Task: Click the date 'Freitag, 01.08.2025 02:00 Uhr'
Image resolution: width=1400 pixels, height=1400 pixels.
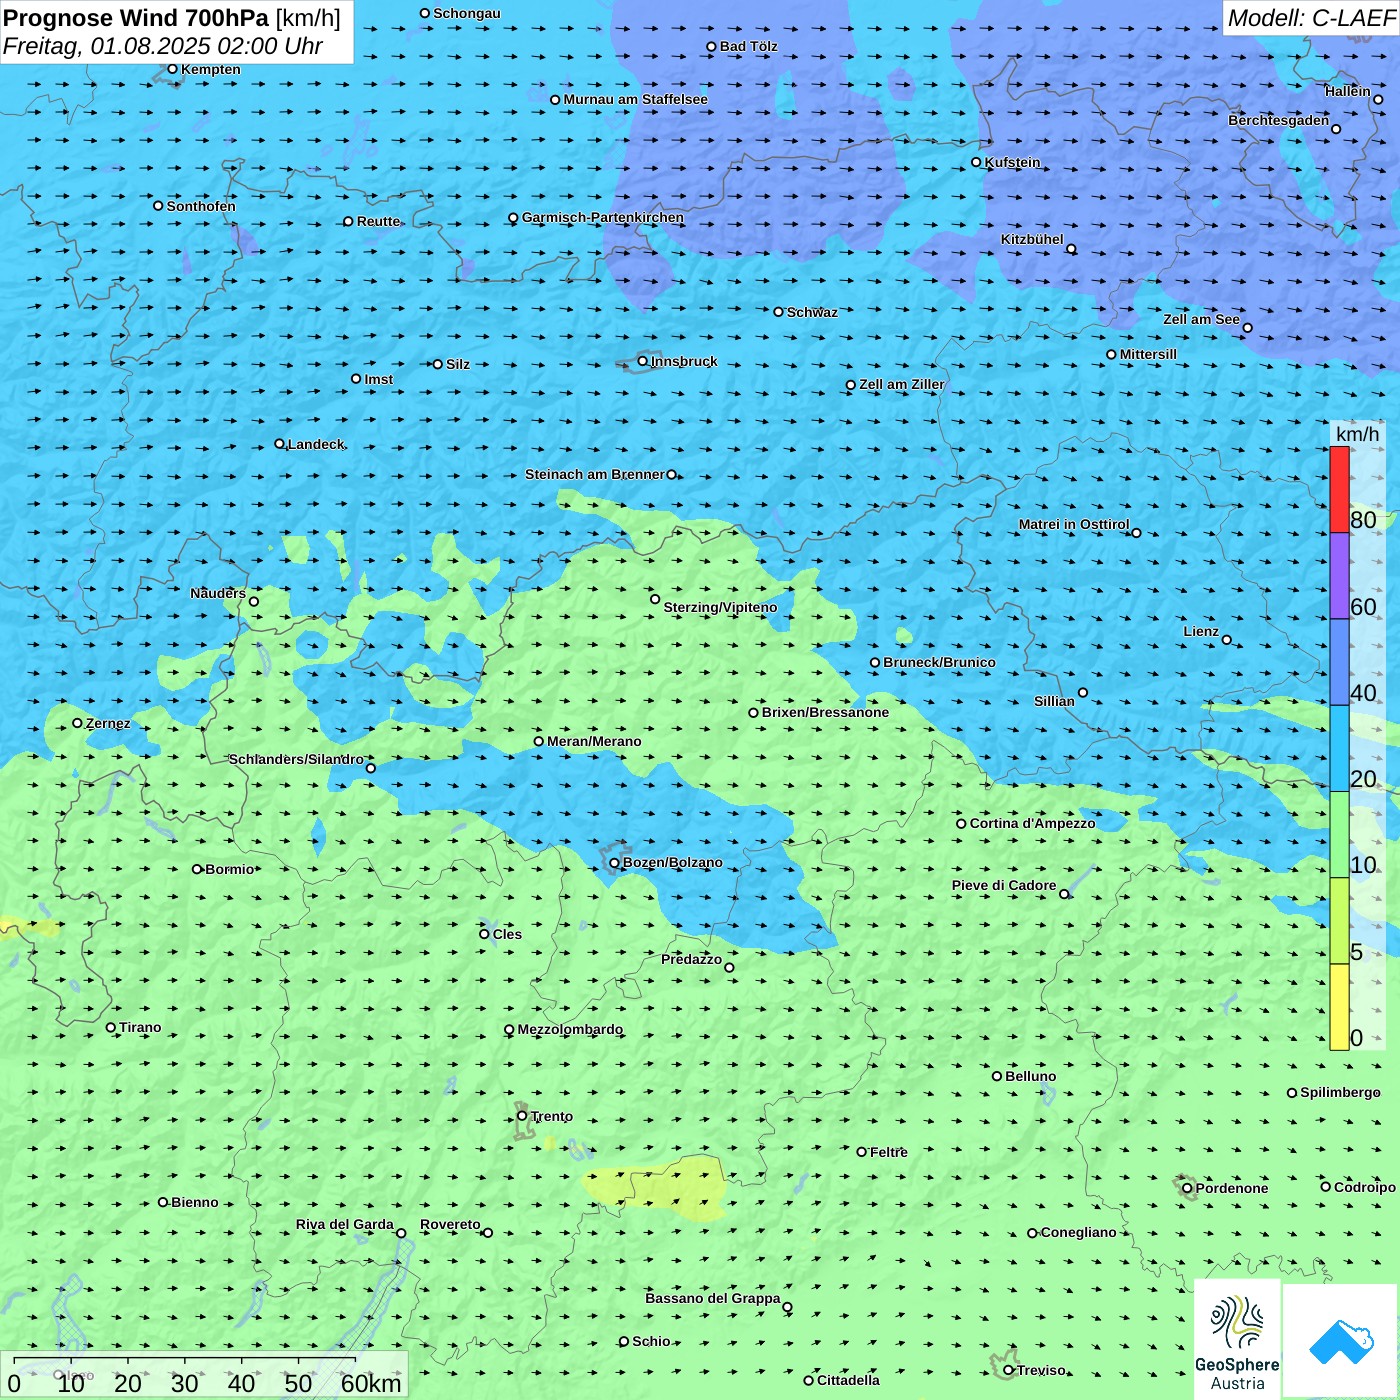Action: [163, 47]
